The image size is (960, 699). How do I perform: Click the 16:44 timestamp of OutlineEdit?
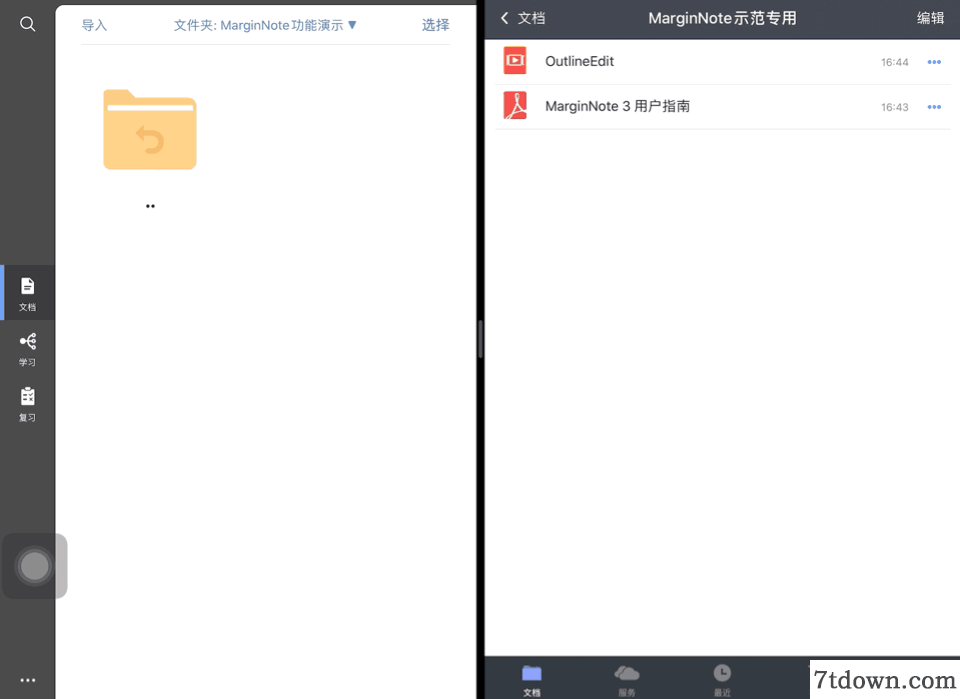(x=894, y=62)
